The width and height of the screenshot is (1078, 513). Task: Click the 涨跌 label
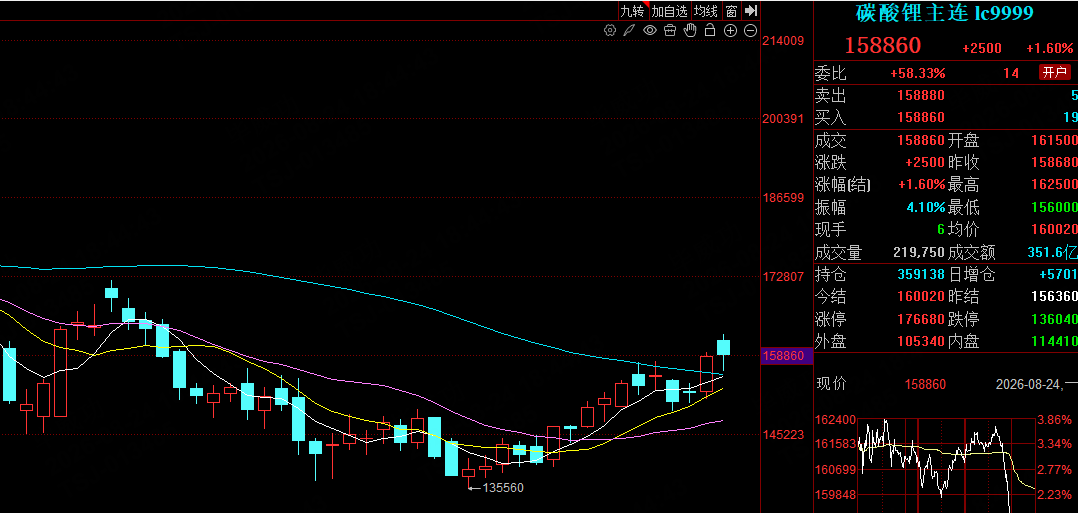[x=830, y=163]
